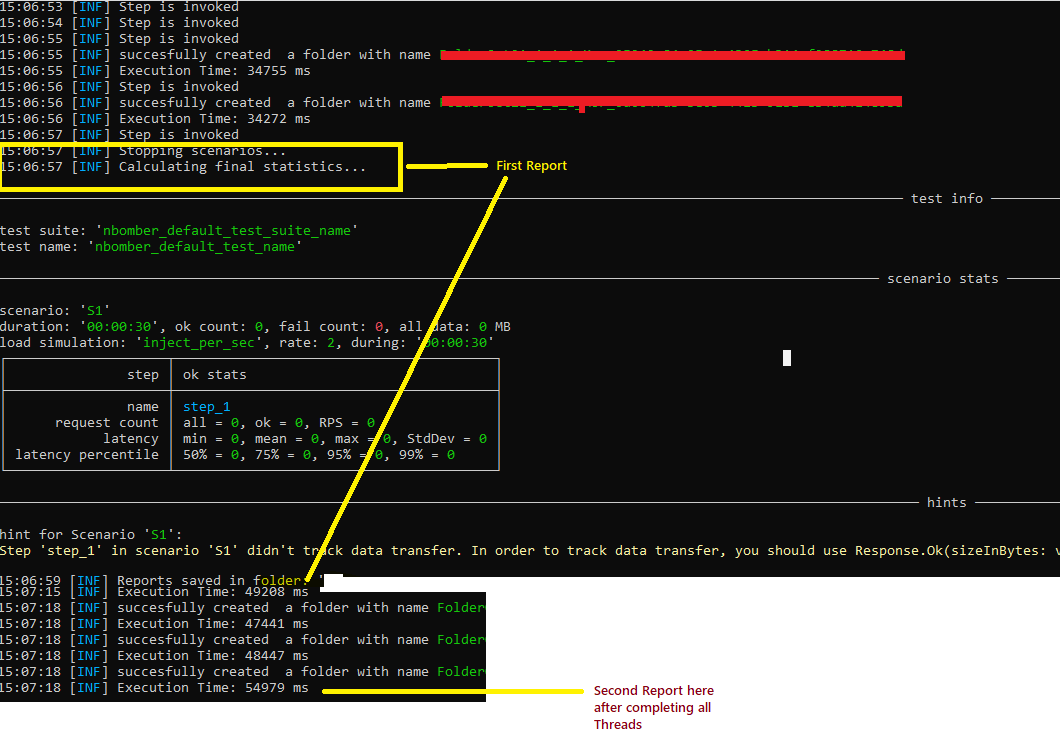Click the white terminal cursor block
This screenshot has height=739, width=1060.
[x=786, y=357]
